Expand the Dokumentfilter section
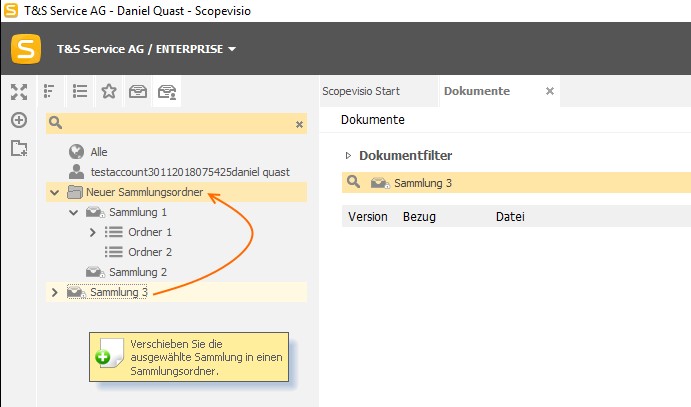 (x=348, y=155)
